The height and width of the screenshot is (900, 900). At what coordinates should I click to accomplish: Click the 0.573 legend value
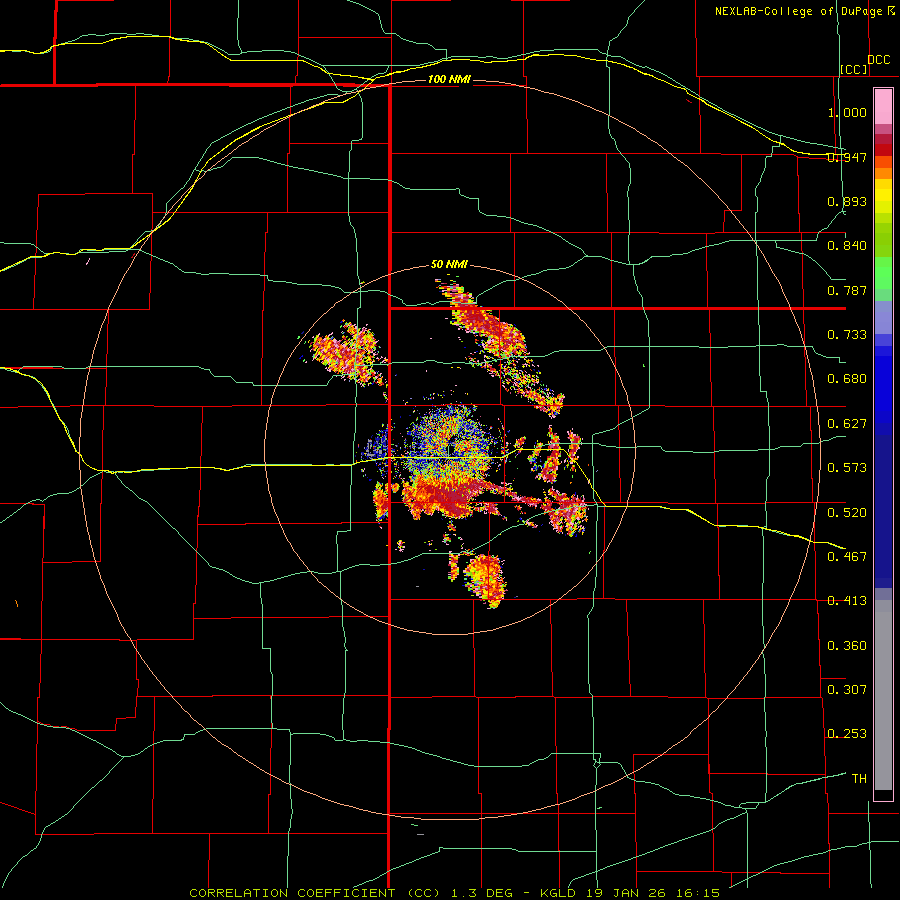click(847, 468)
